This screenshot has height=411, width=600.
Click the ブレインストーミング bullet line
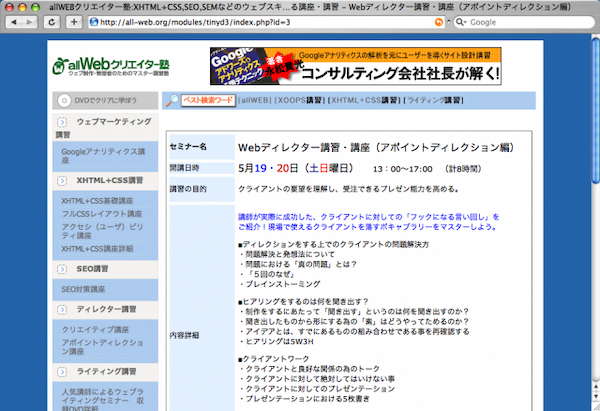tap(280, 284)
